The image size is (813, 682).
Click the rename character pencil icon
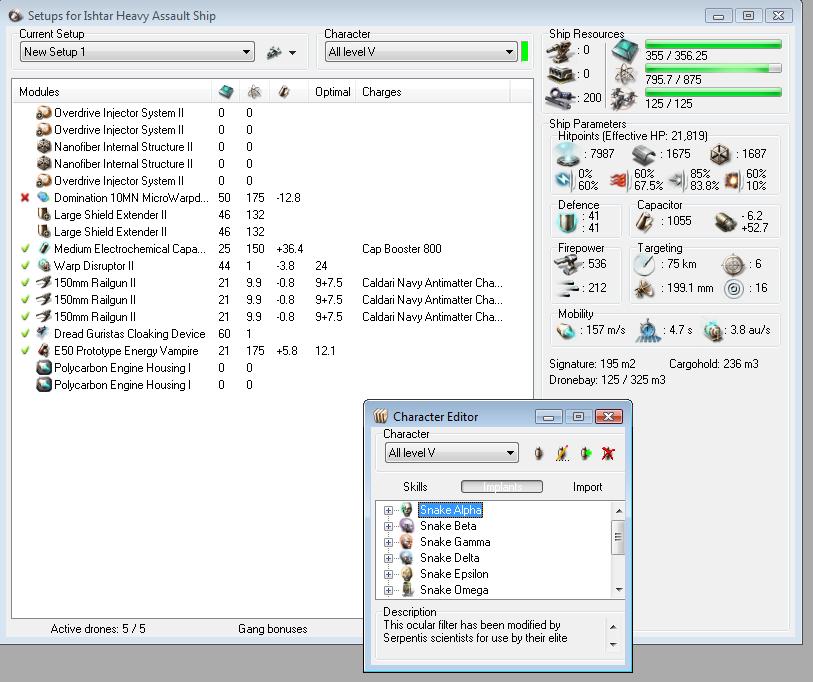click(x=562, y=453)
